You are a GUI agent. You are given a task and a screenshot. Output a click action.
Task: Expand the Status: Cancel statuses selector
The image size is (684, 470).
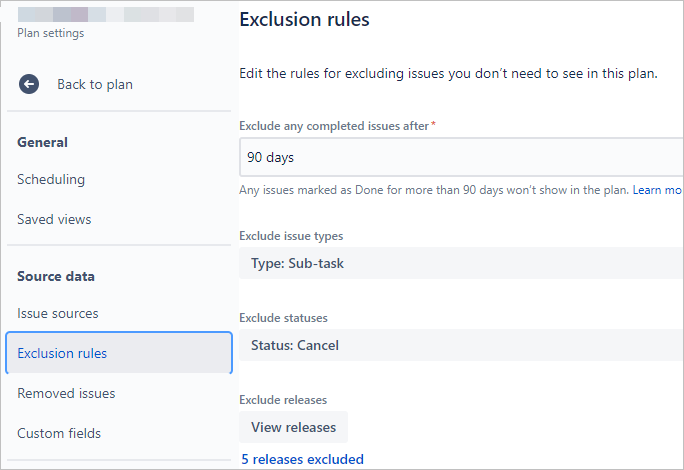pos(462,345)
